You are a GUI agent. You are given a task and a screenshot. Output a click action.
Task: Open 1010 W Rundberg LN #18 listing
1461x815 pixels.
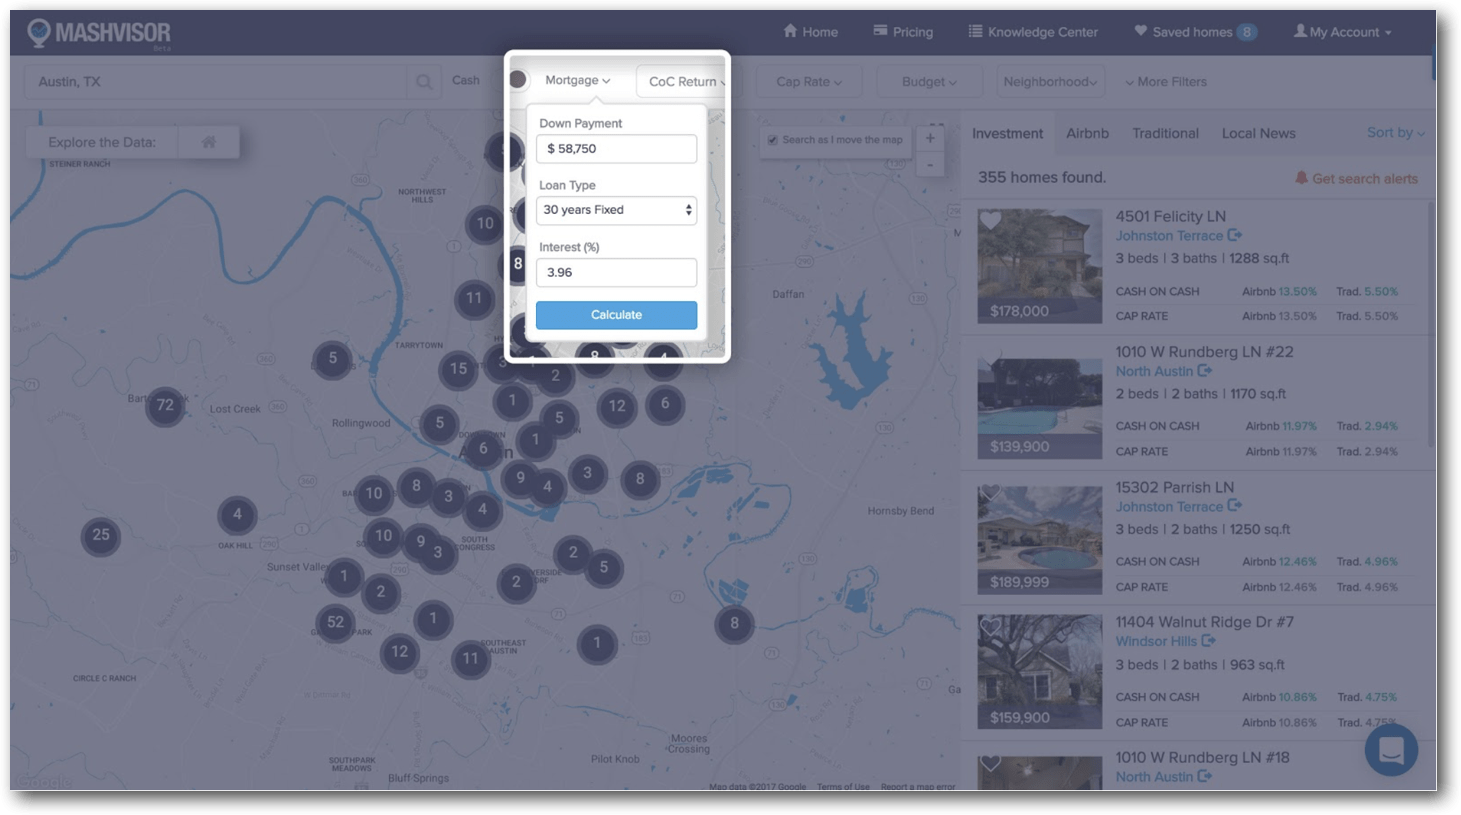pyautogui.click(x=1202, y=757)
